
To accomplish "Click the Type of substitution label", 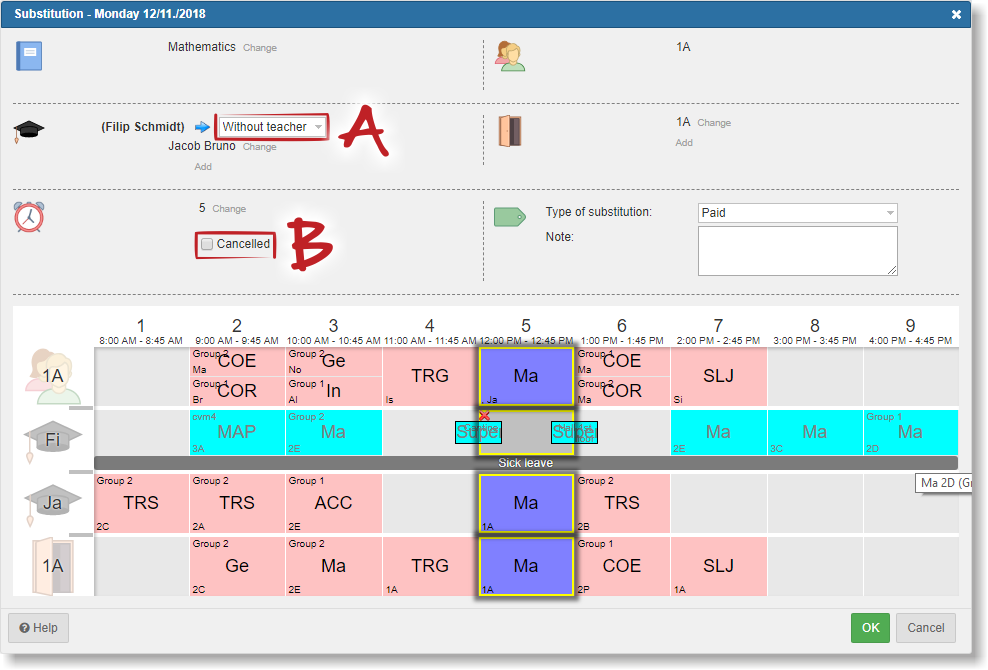I will coord(599,212).
